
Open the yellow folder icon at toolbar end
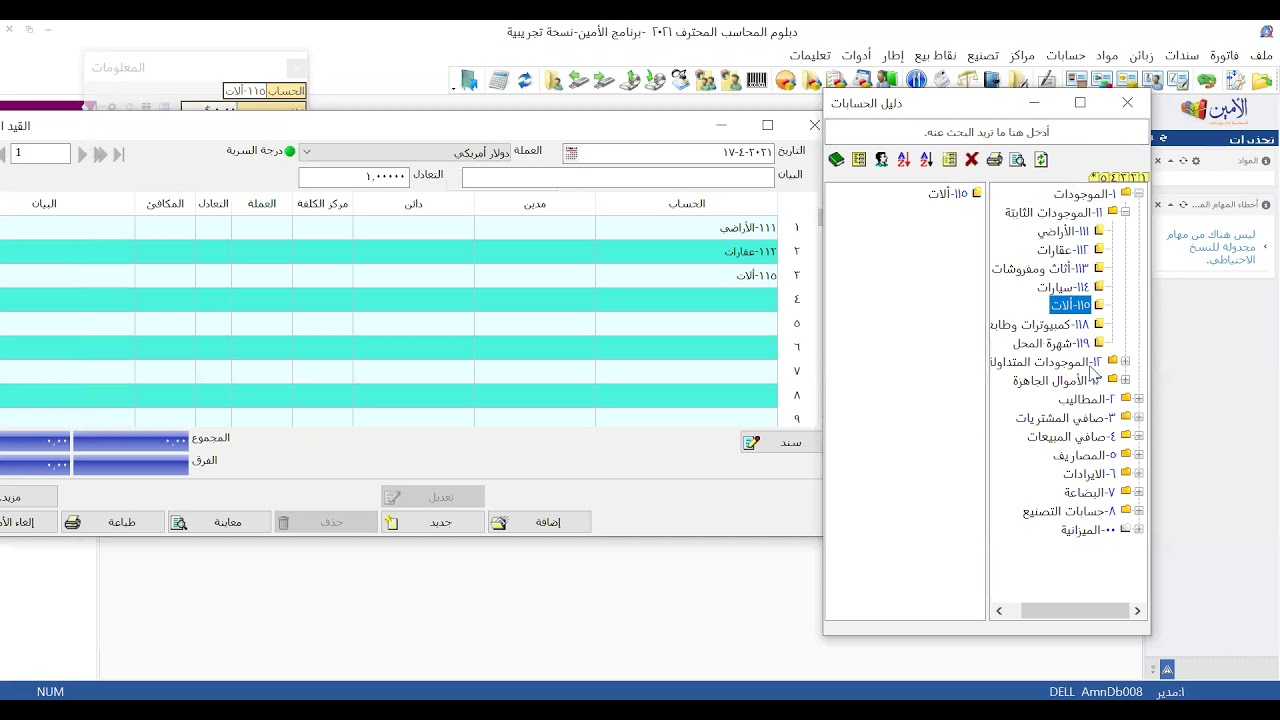(x=1262, y=80)
